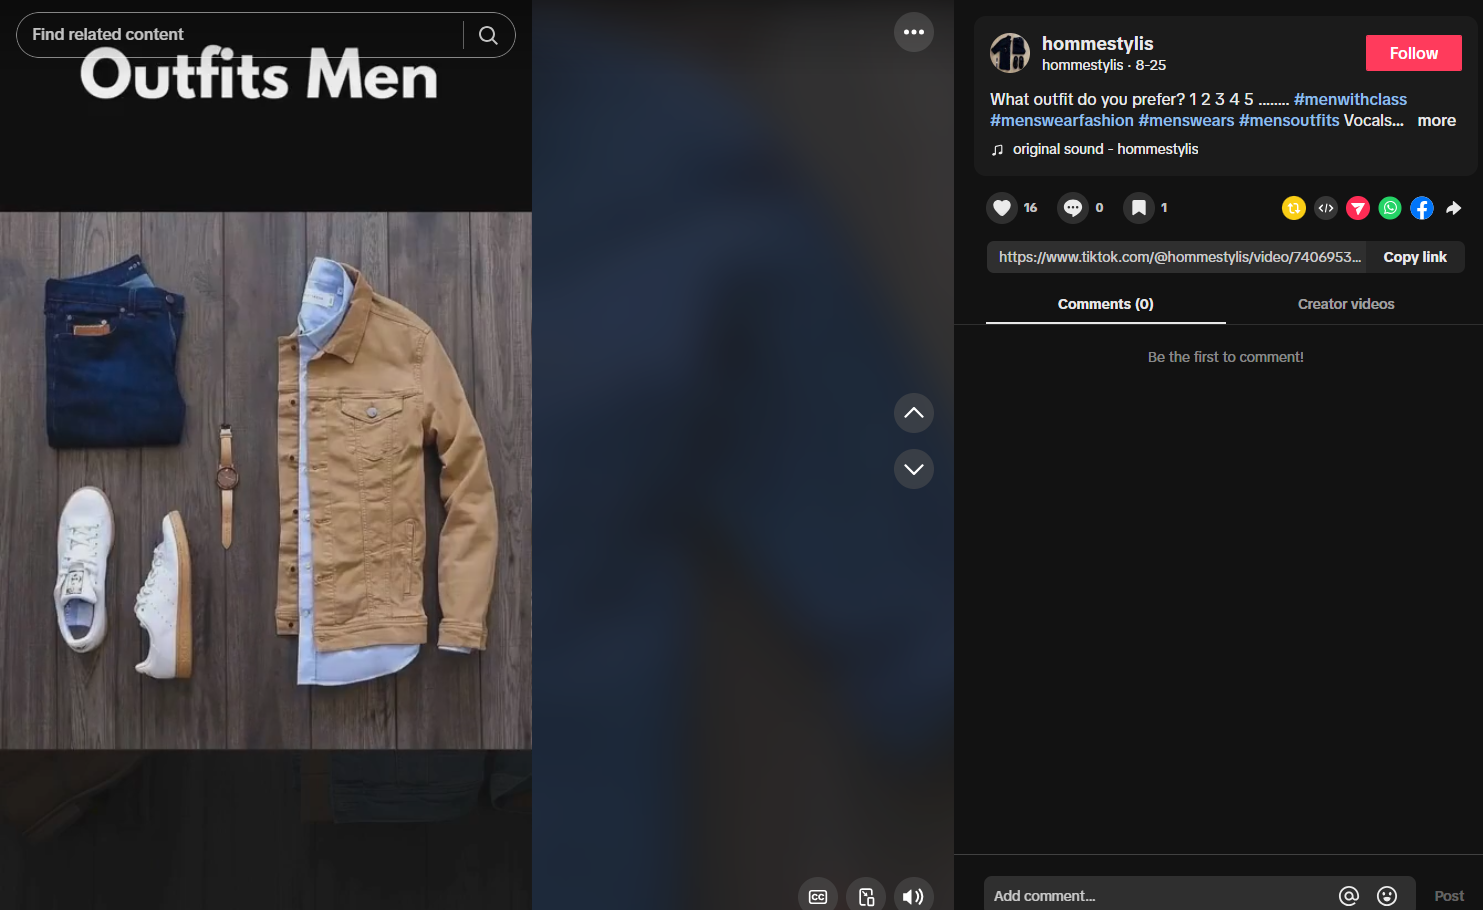This screenshot has width=1483, height=910.
Task: Switch to Creator videos tab
Action: [1346, 304]
